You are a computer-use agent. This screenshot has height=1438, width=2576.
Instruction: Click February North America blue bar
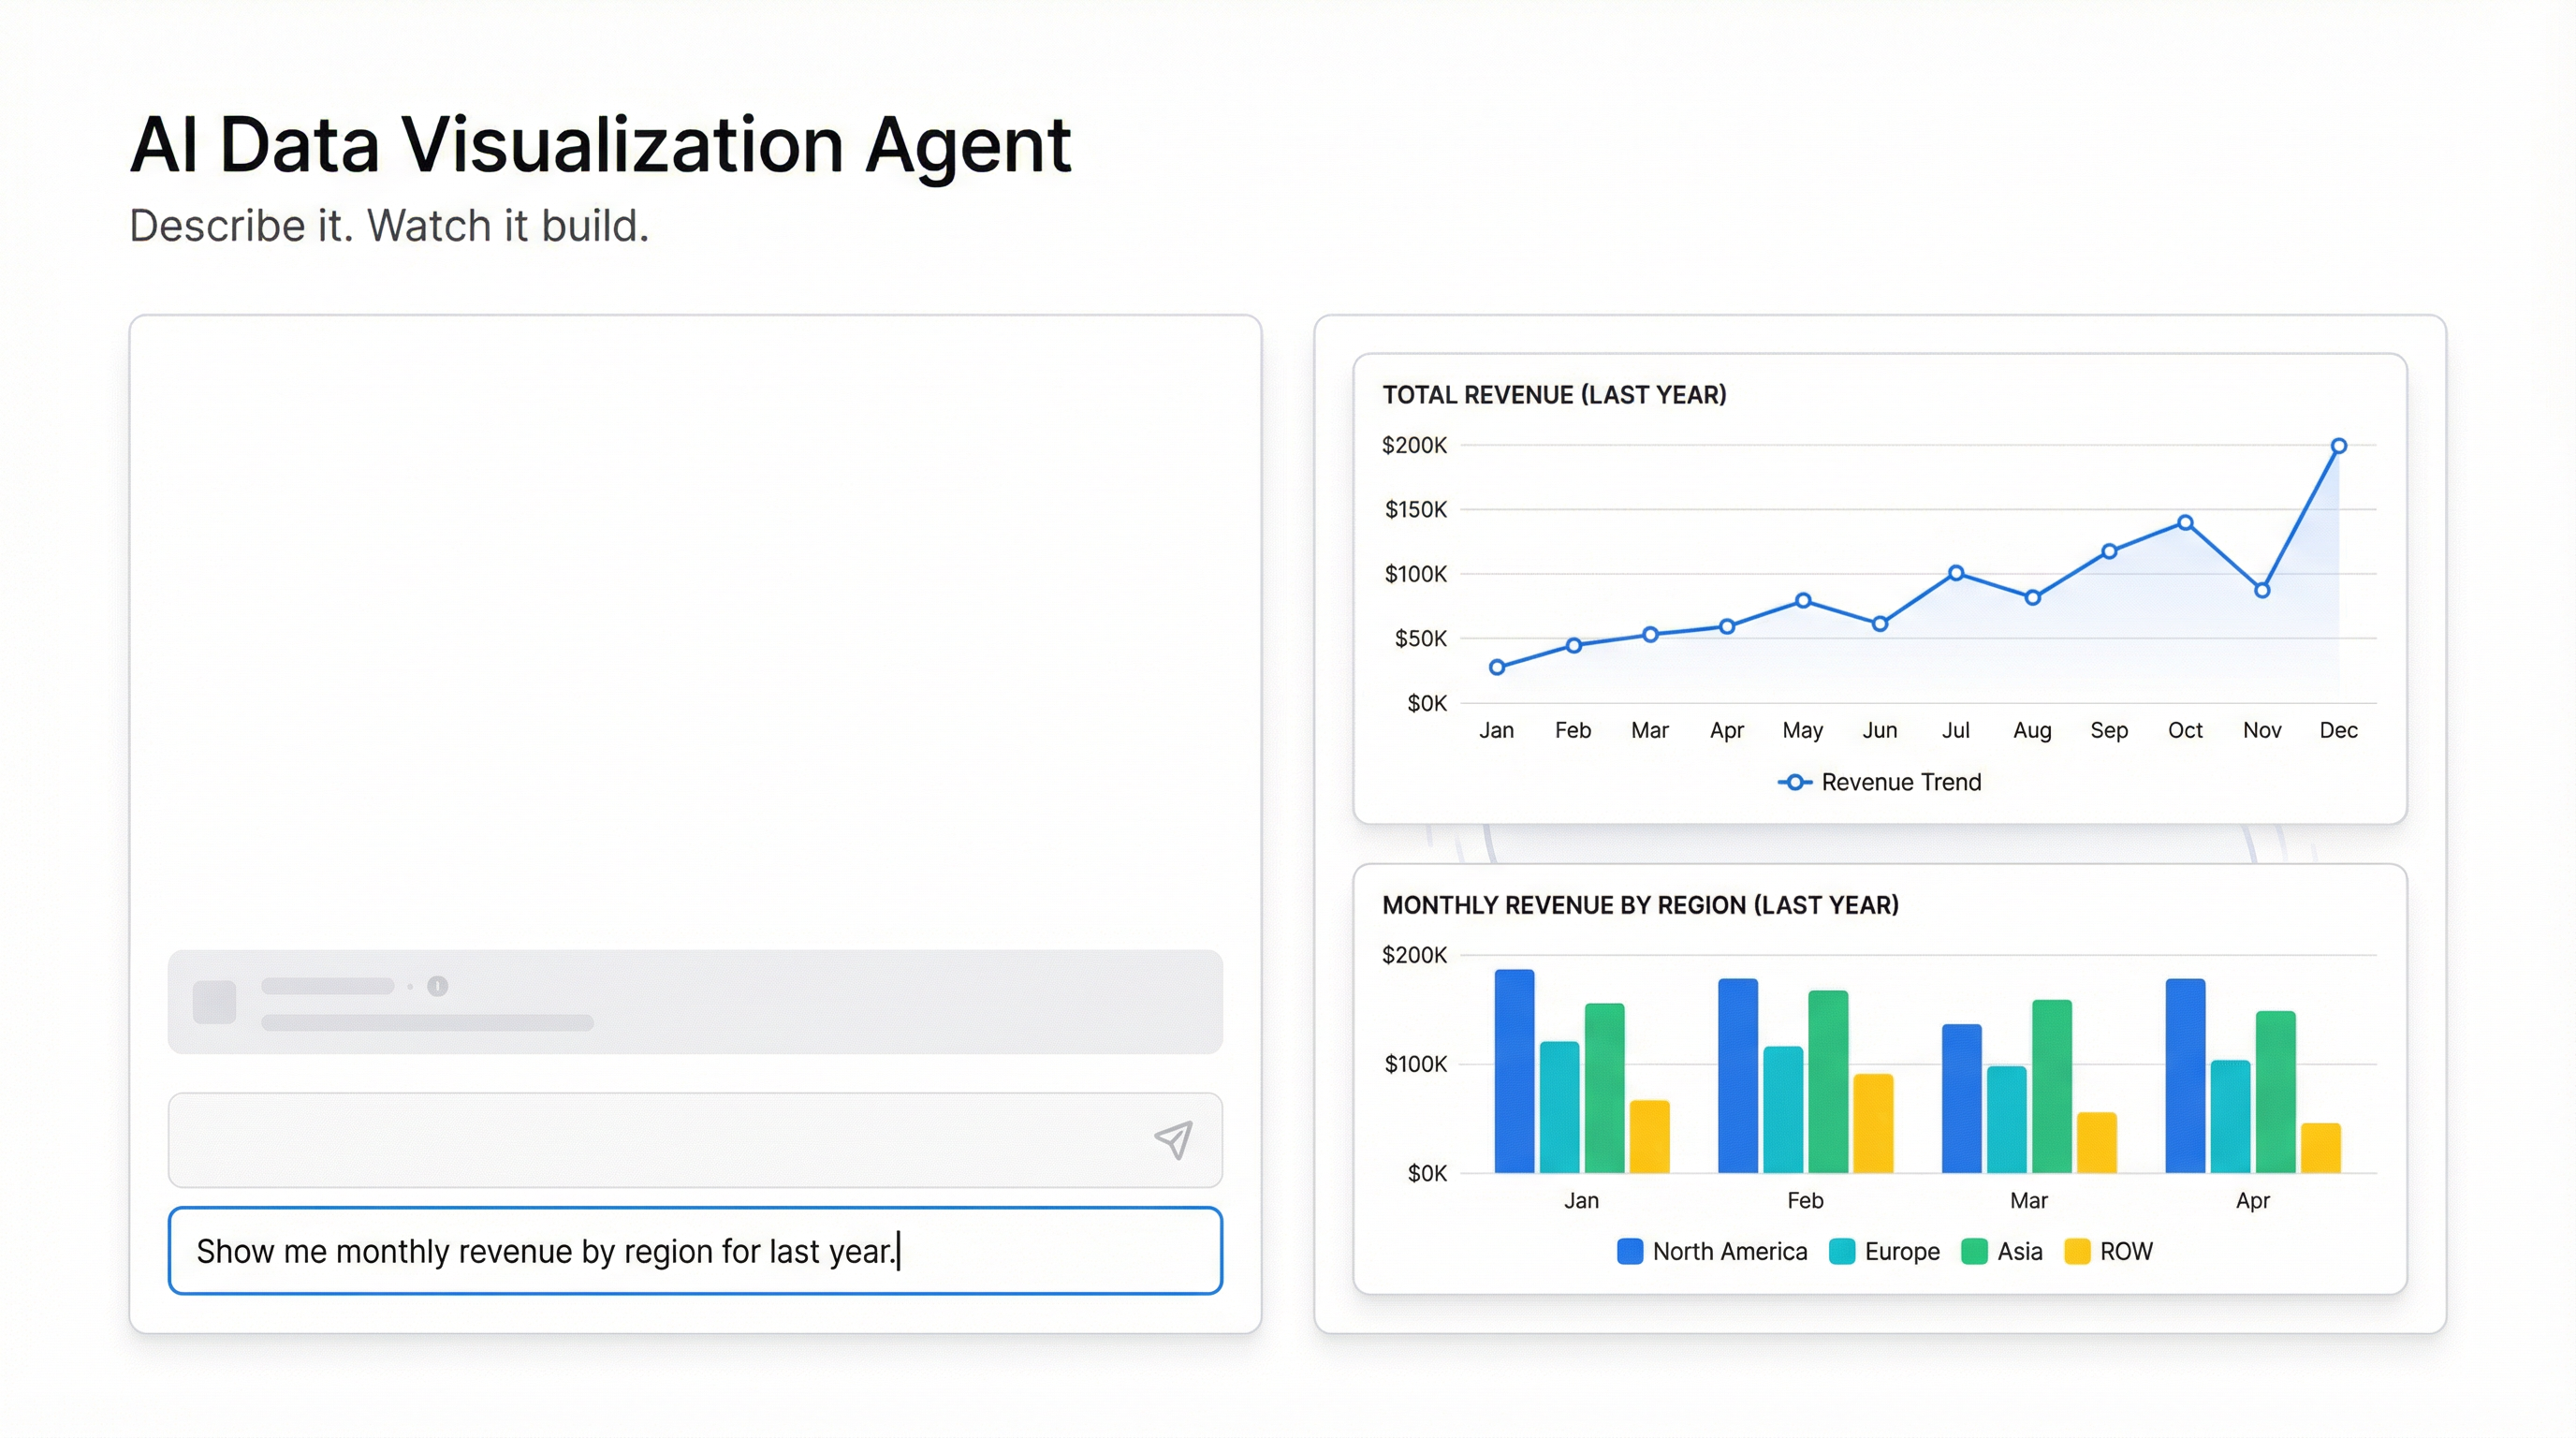[1738, 1076]
